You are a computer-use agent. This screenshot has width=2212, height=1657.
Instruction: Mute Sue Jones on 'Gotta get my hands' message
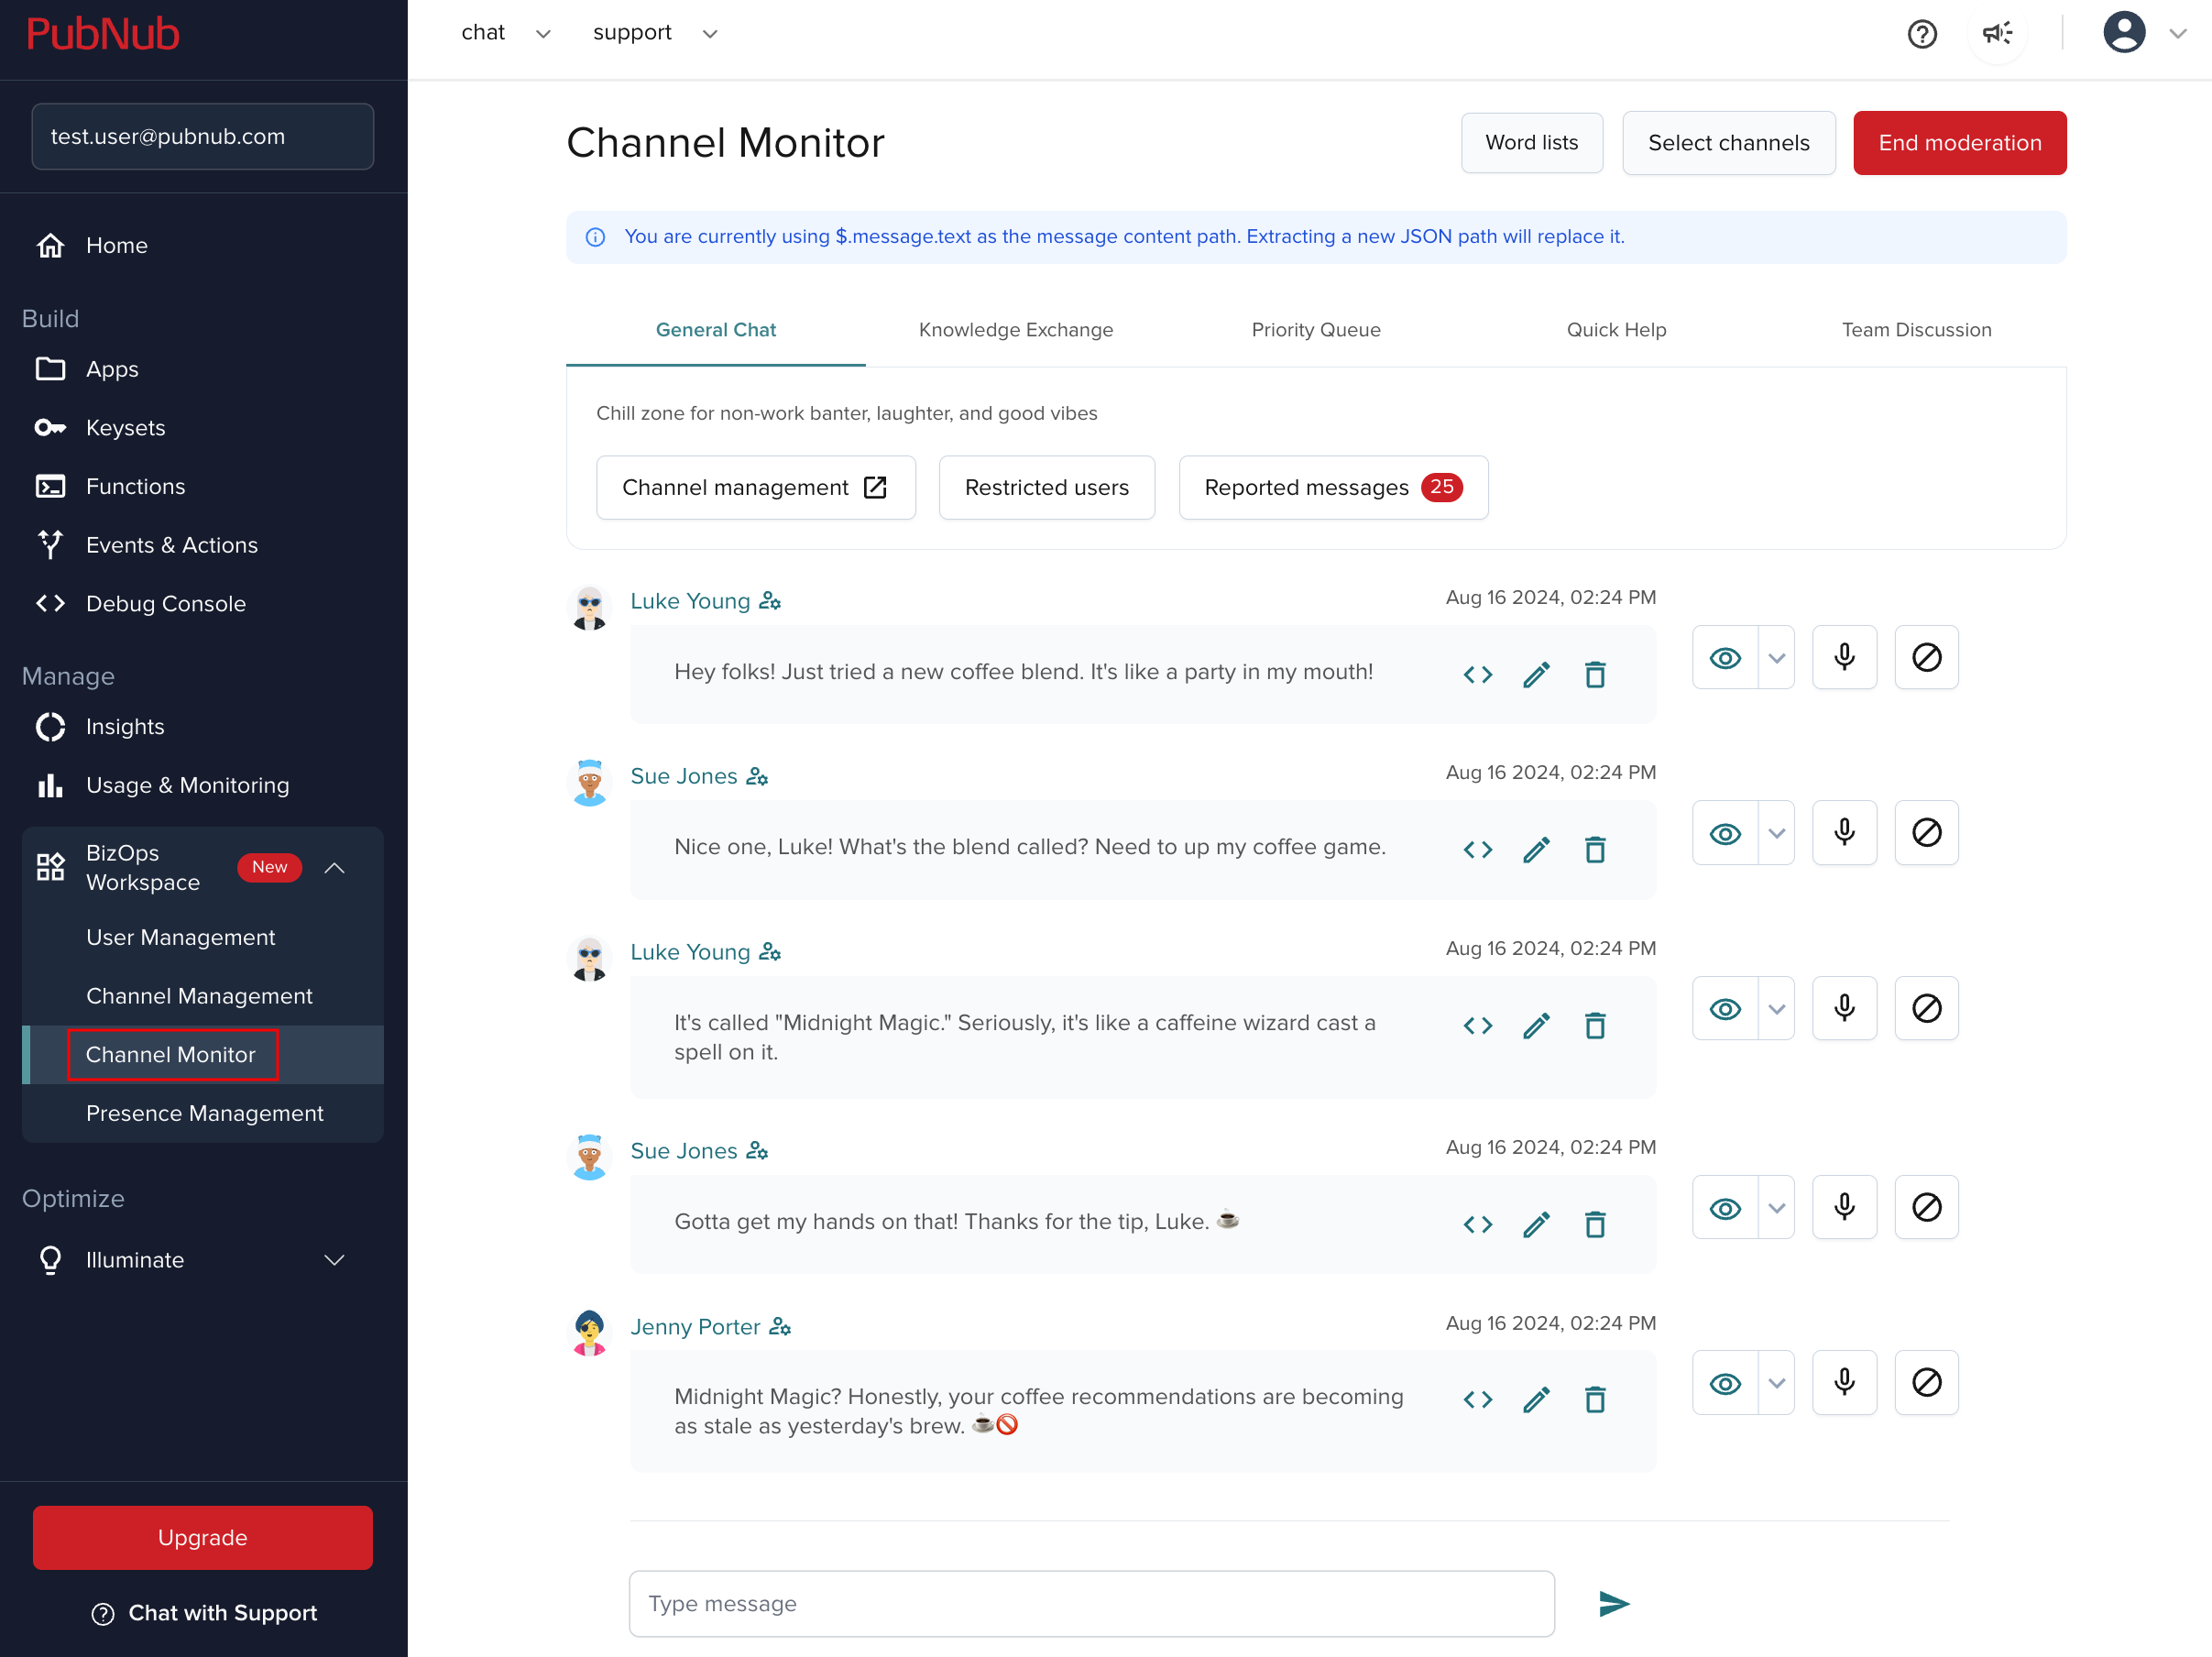[1844, 1207]
